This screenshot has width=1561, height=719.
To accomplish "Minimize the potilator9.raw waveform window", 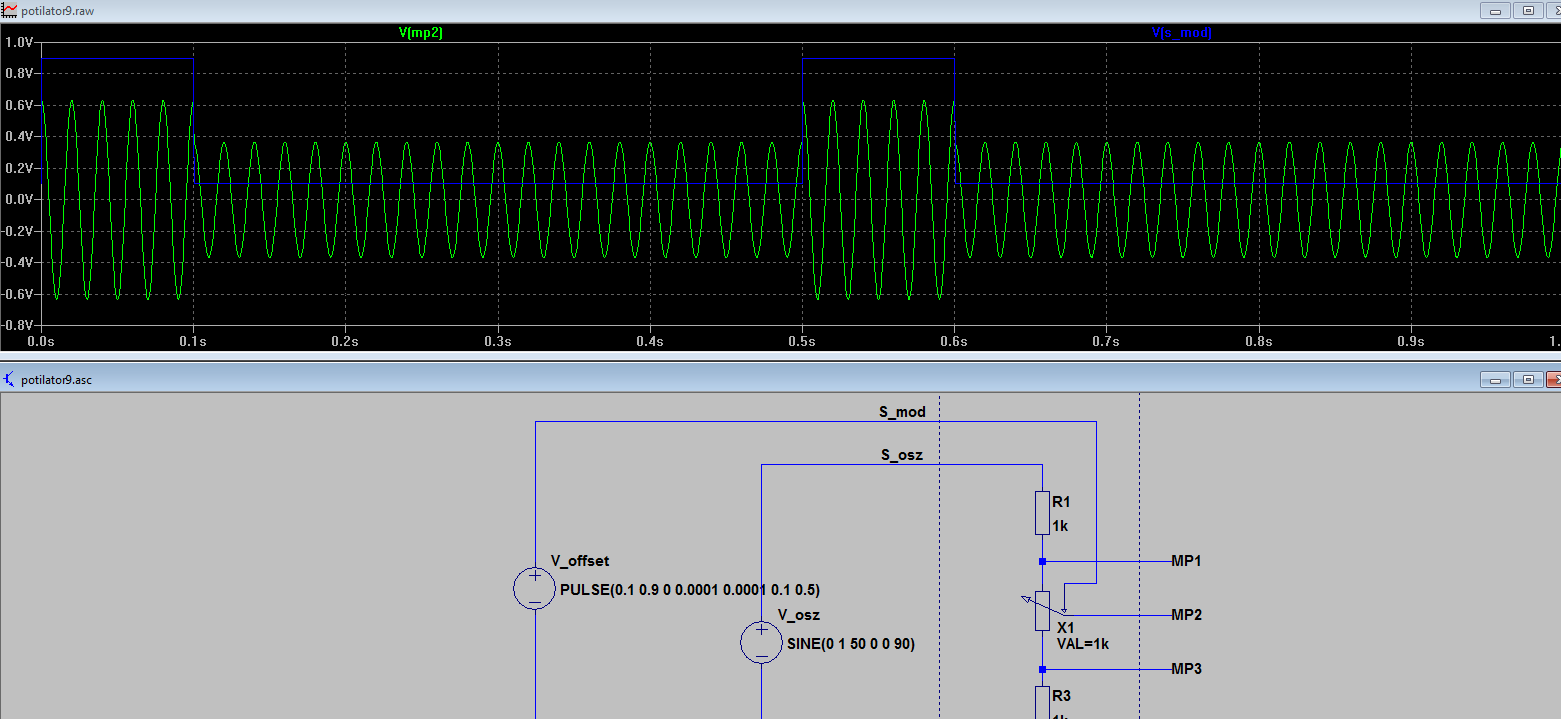I will 1496,10.
